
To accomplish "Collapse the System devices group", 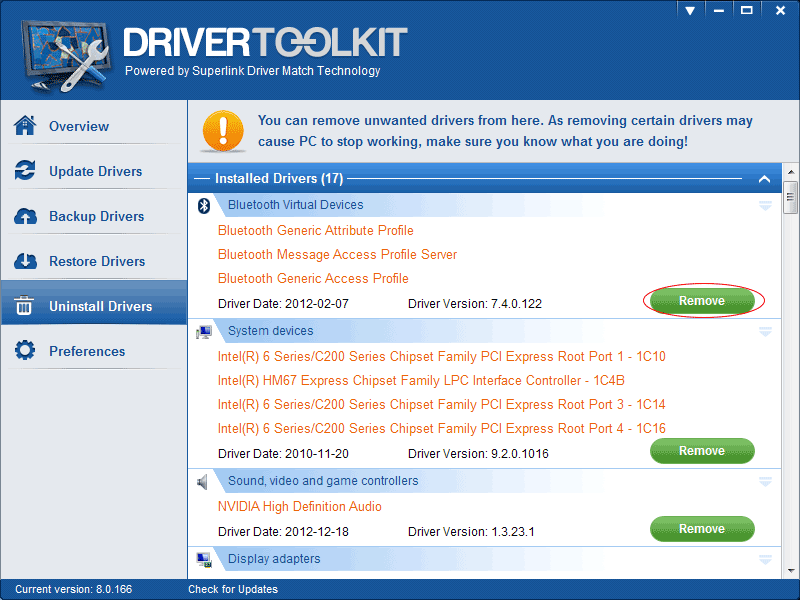I will (x=765, y=332).
